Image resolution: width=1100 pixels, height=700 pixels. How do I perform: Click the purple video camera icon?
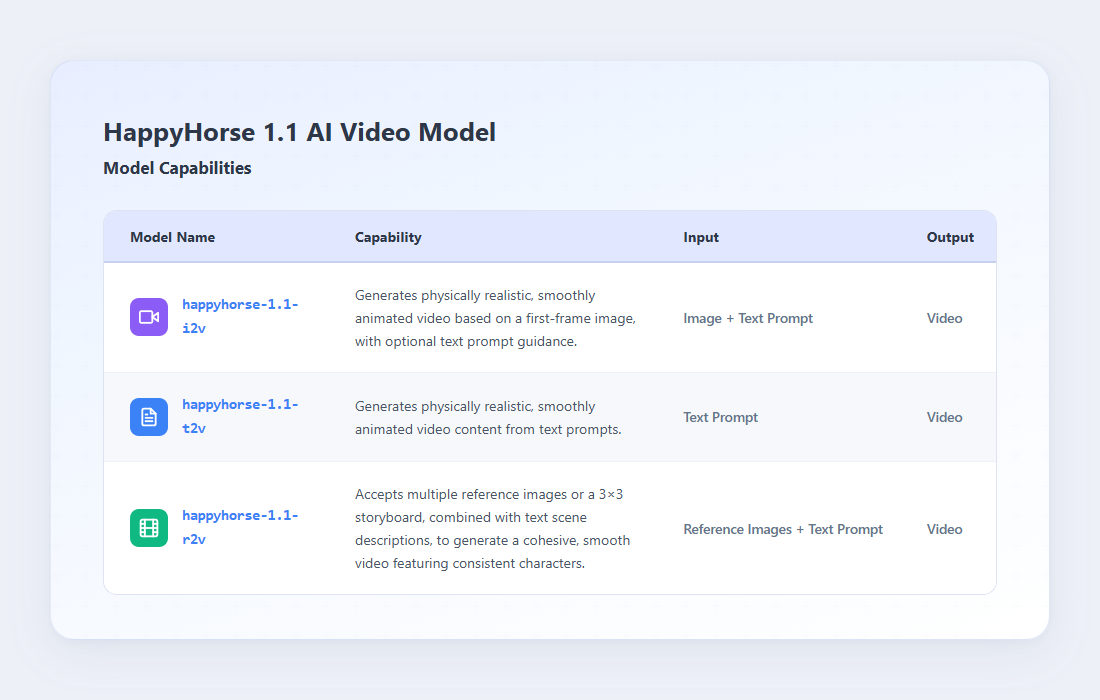pyautogui.click(x=149, y=317)
